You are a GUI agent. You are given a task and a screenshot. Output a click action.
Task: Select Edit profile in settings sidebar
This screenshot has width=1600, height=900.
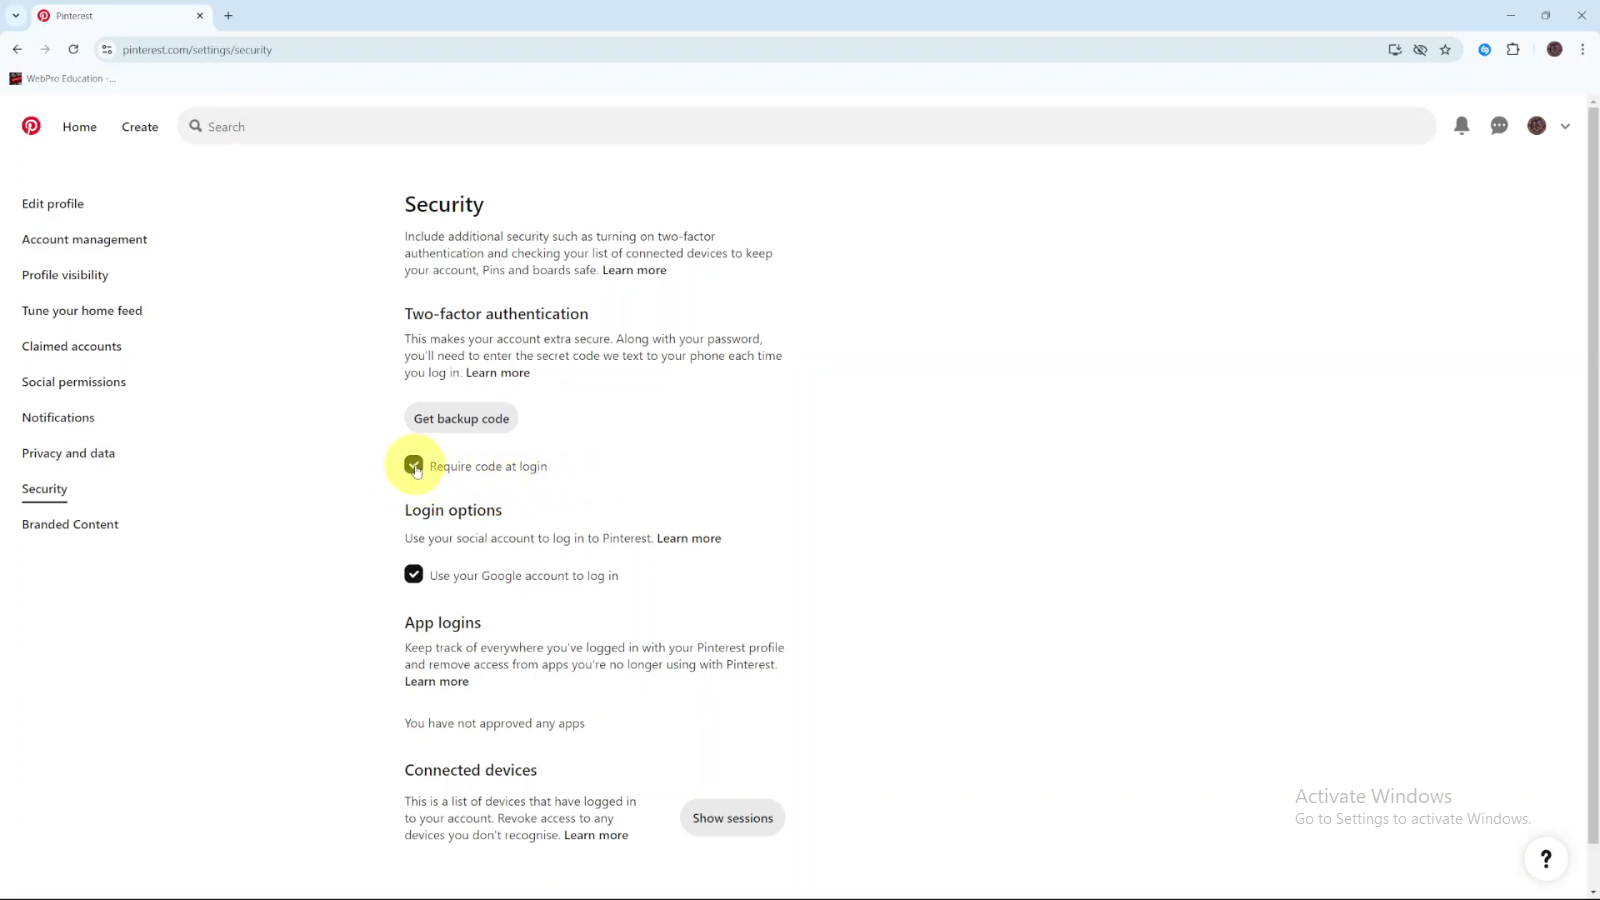[x=53, y=204]
